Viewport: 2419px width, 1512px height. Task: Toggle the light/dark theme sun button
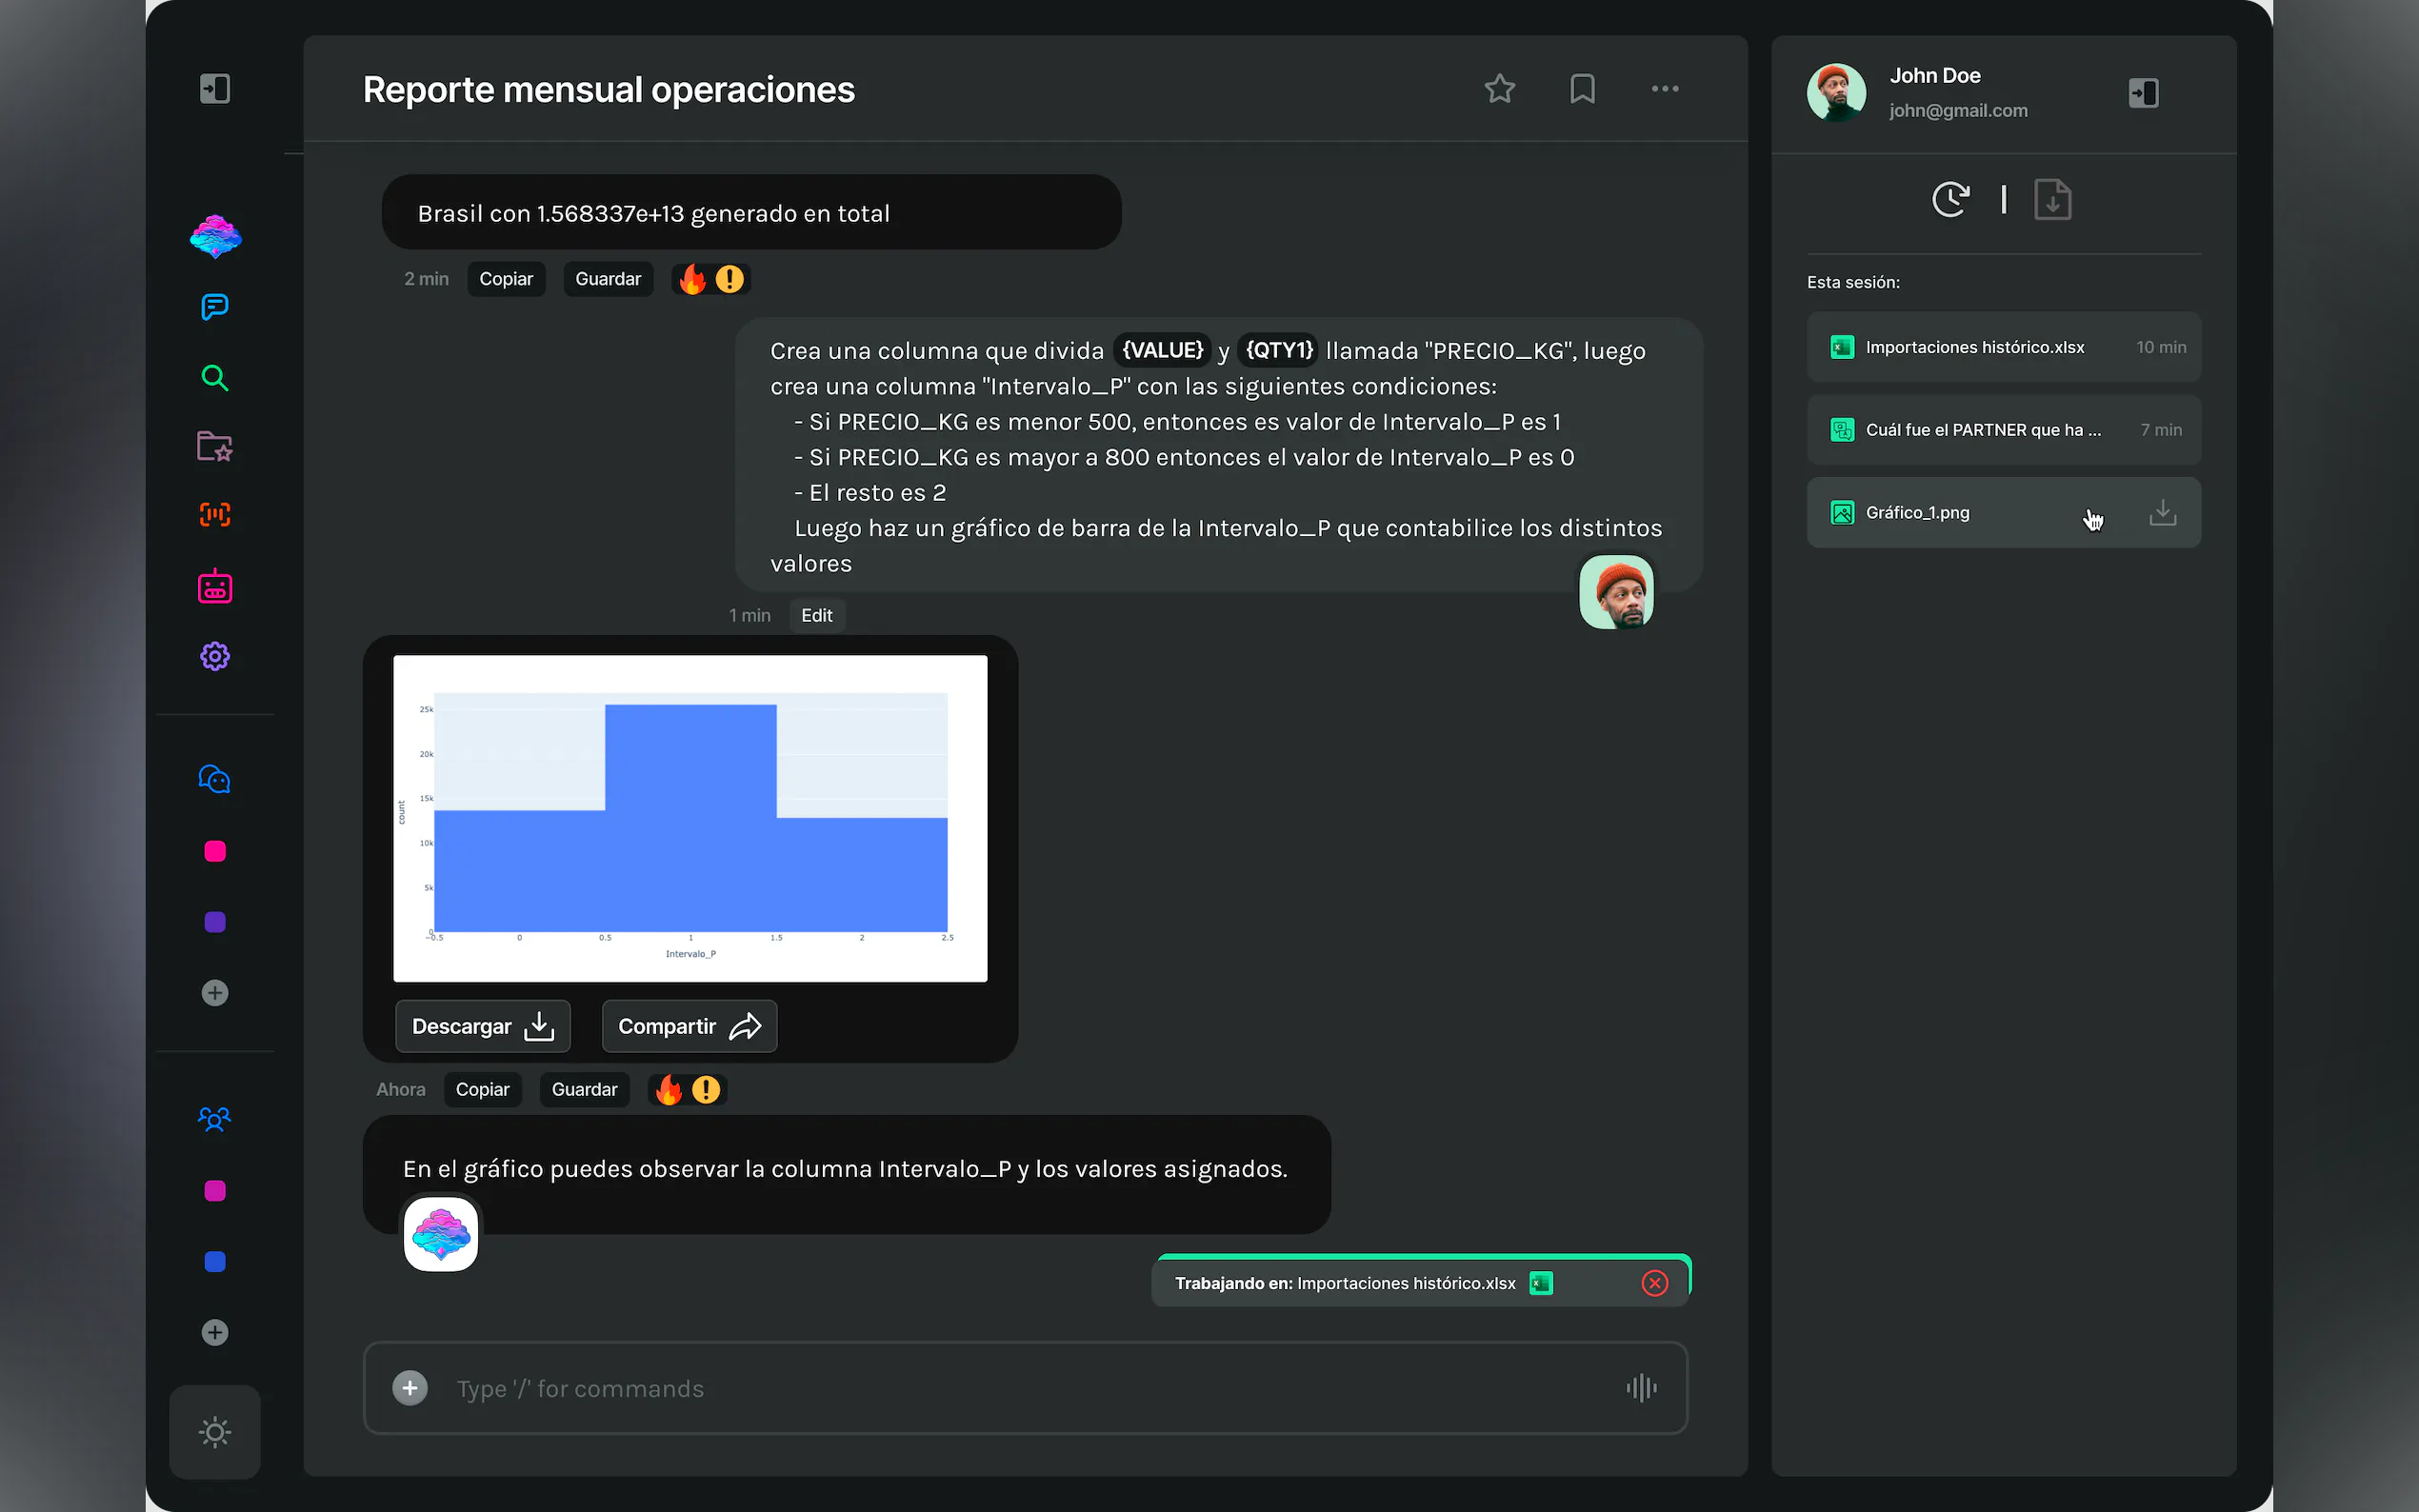pyautogui.click(x=215, y=1432)
